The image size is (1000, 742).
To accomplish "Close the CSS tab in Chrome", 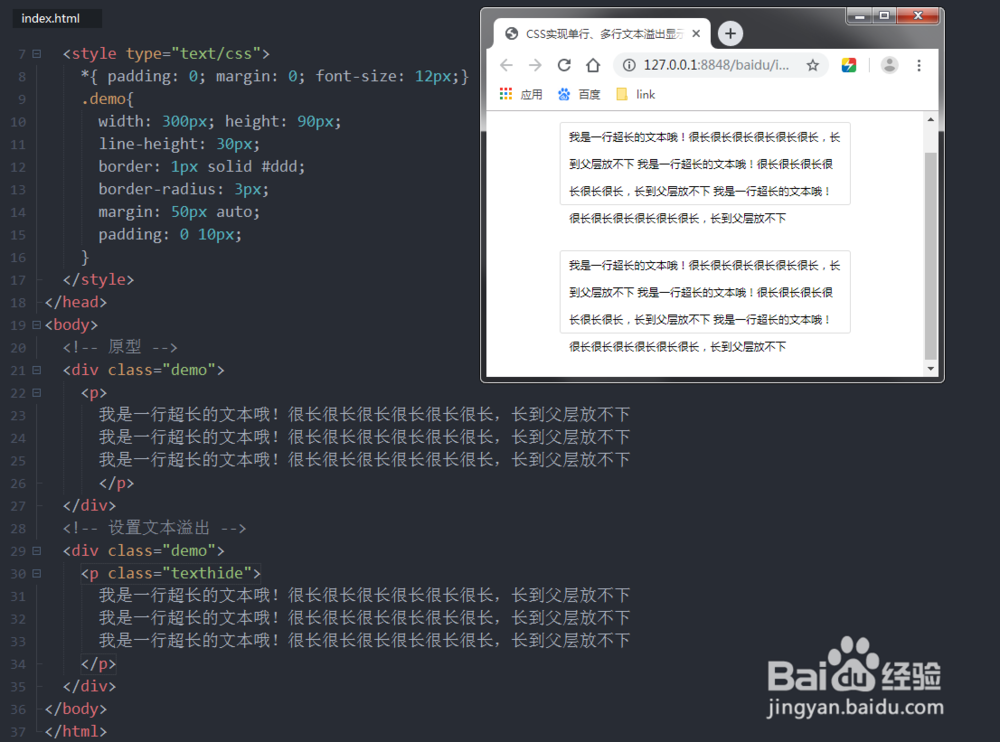I will tap(696, 33).
